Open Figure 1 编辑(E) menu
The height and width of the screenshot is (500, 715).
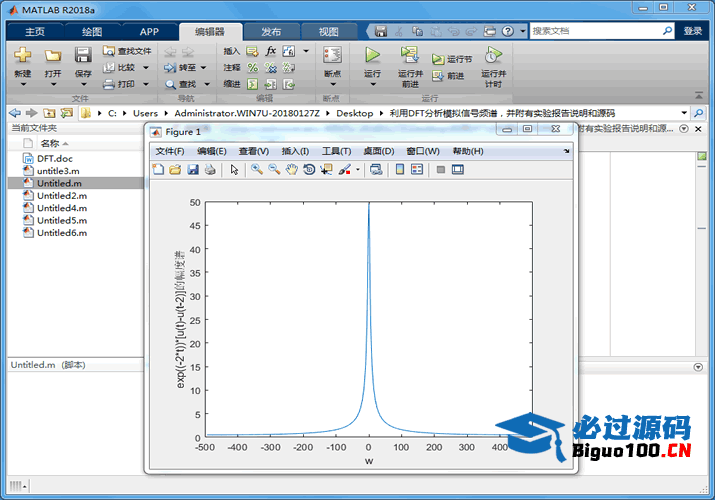coord(212,151)
